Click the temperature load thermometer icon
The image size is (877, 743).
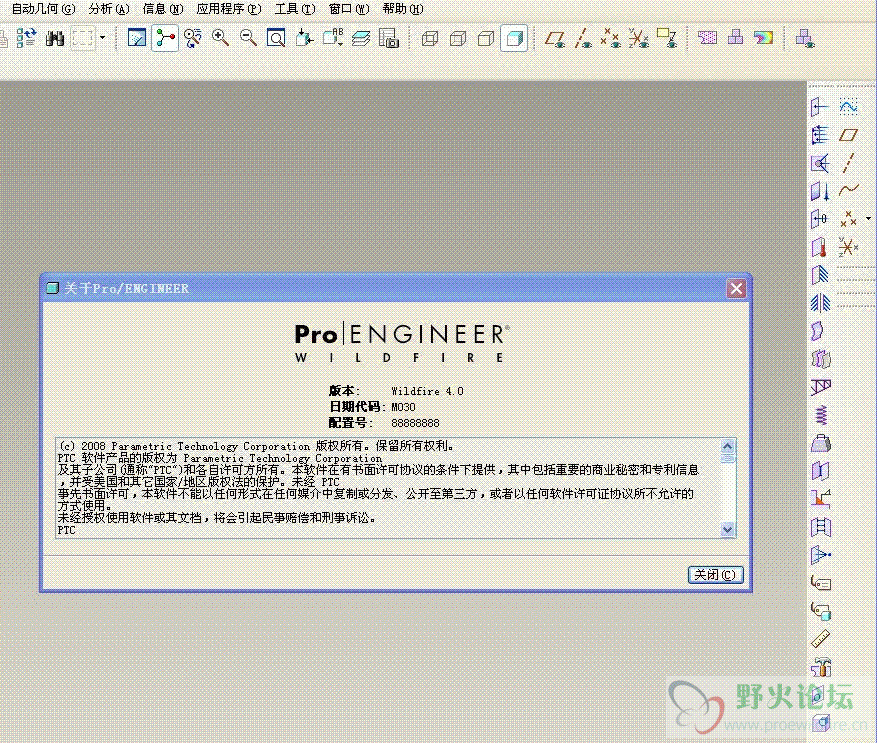[x=820, y=247]
